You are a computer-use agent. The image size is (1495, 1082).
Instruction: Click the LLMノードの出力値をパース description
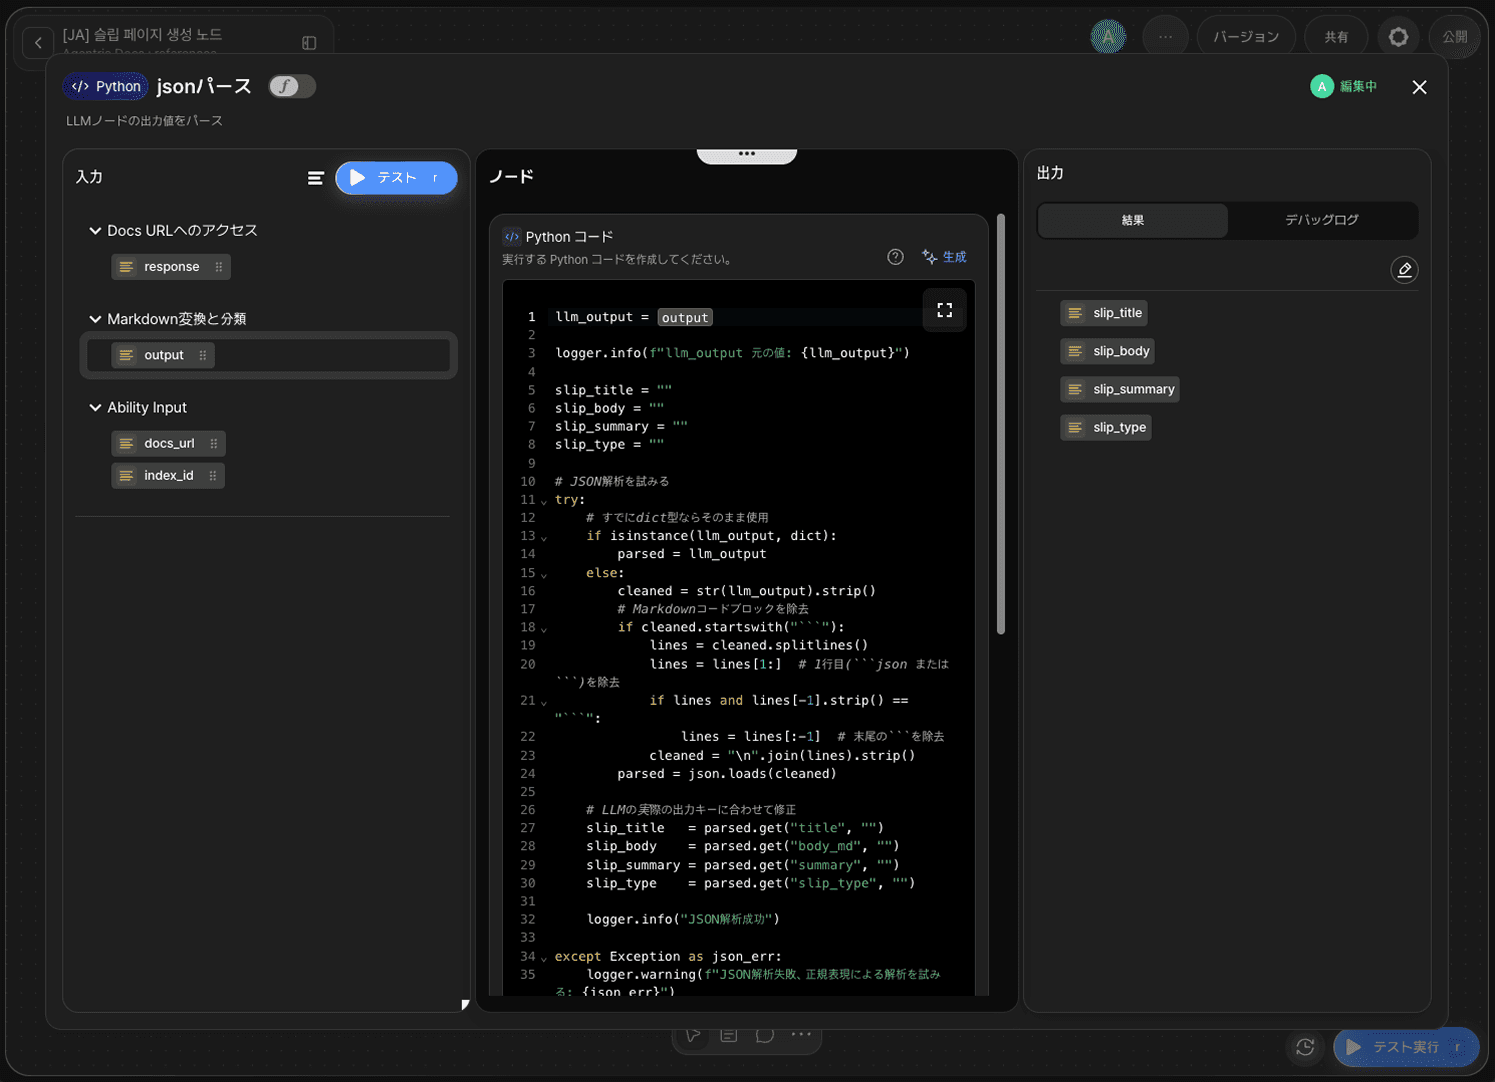145,121
